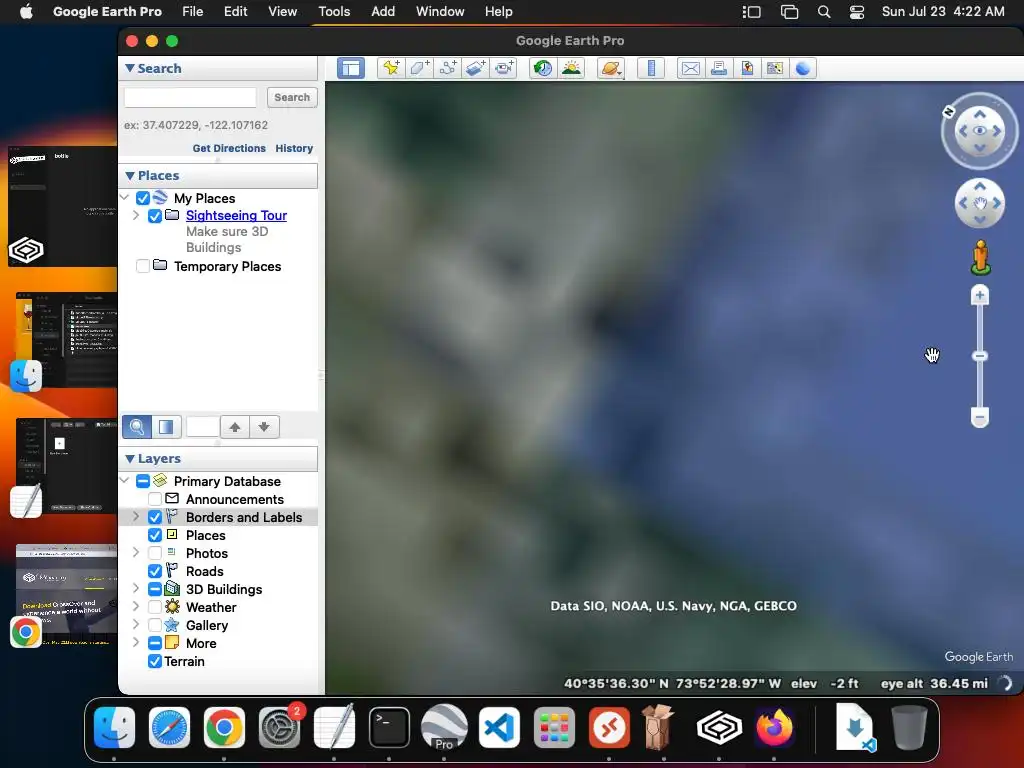The width and height of the screenshot is (1024, 768).
Task: Open the ruler measuring tool
Action: [x=651, y=68]
